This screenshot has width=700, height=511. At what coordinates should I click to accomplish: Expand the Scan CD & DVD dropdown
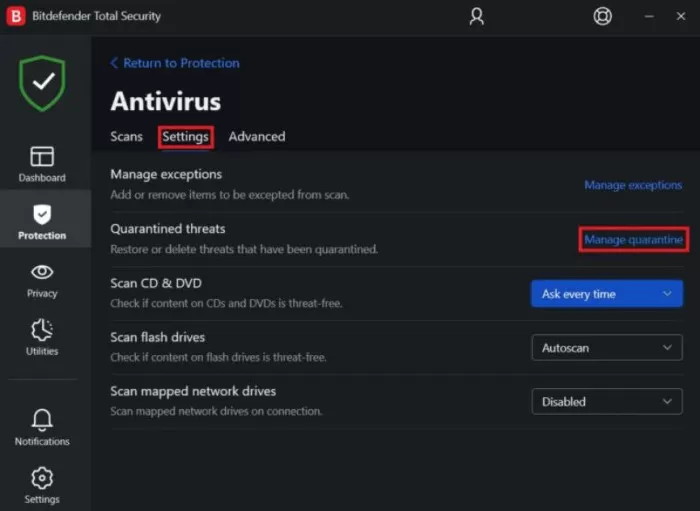tap(607, 294)
